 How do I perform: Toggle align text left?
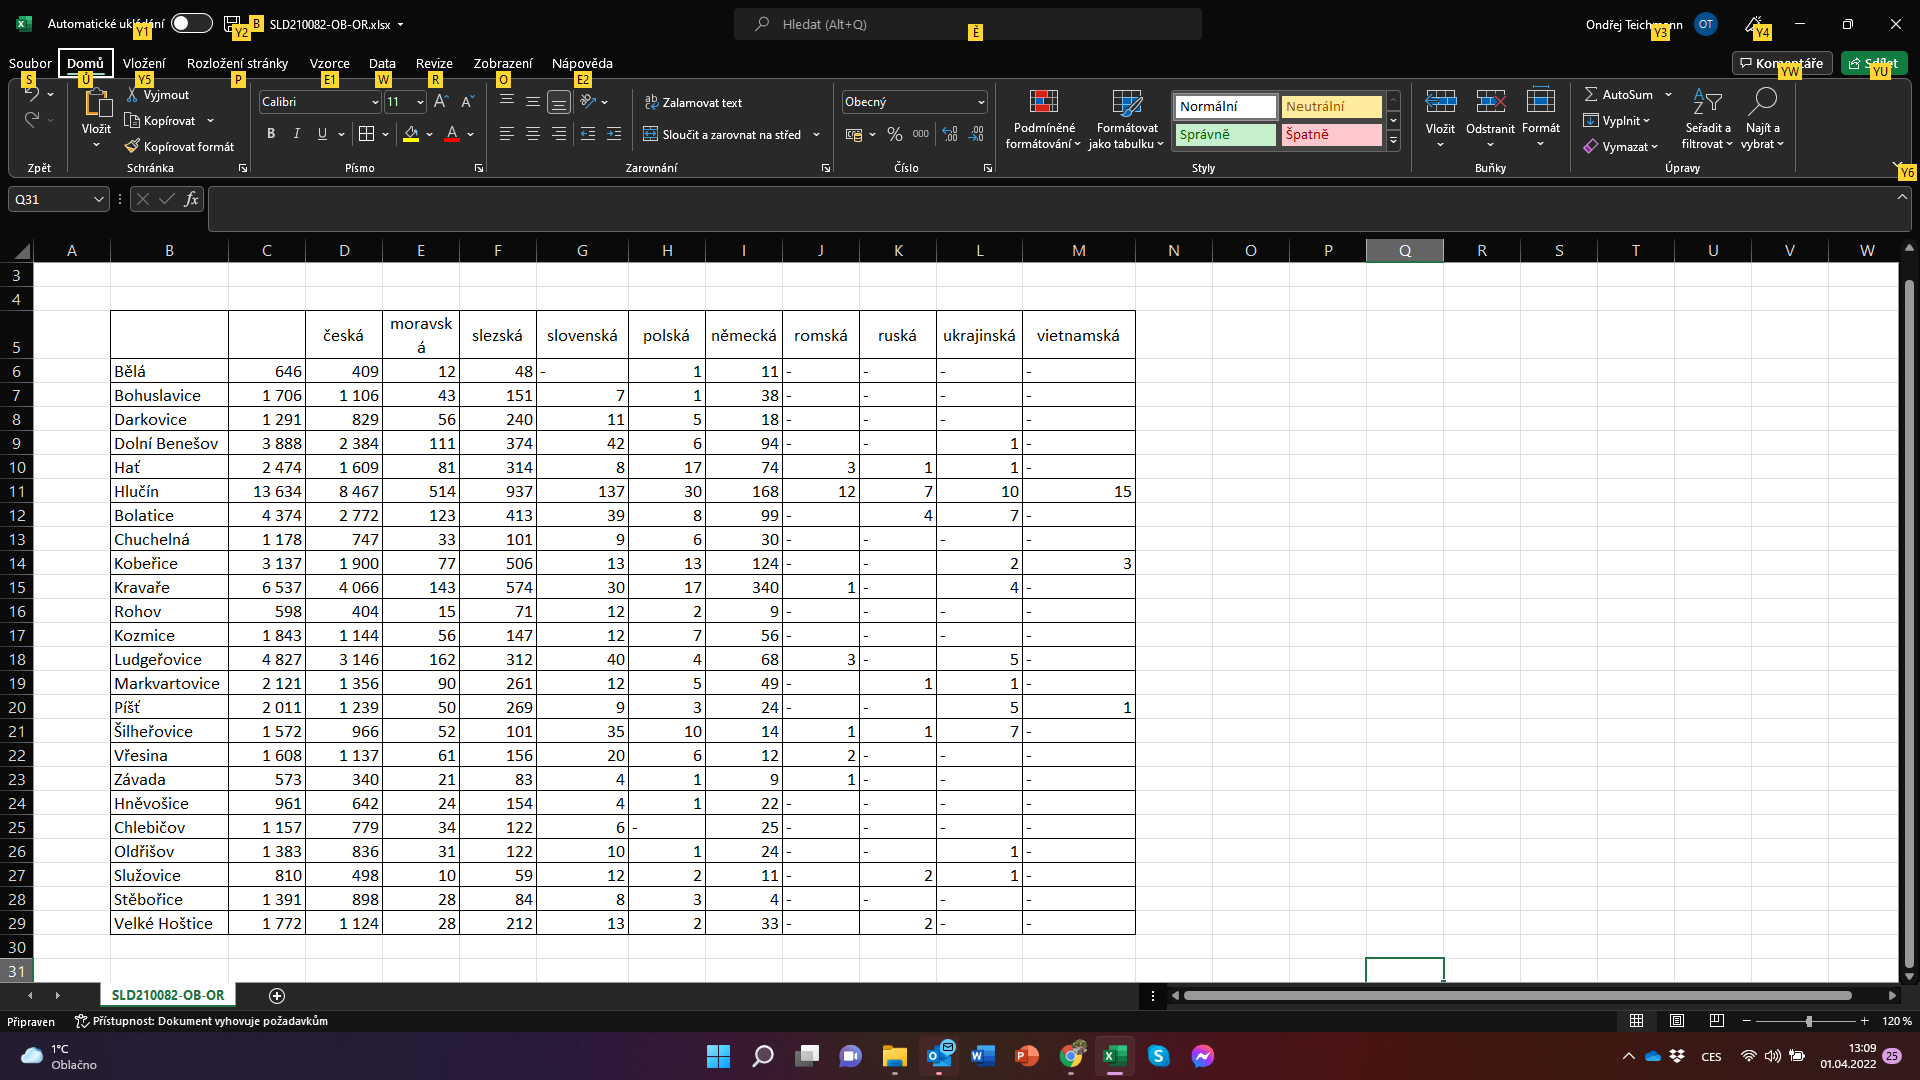[x=507, y=134]
